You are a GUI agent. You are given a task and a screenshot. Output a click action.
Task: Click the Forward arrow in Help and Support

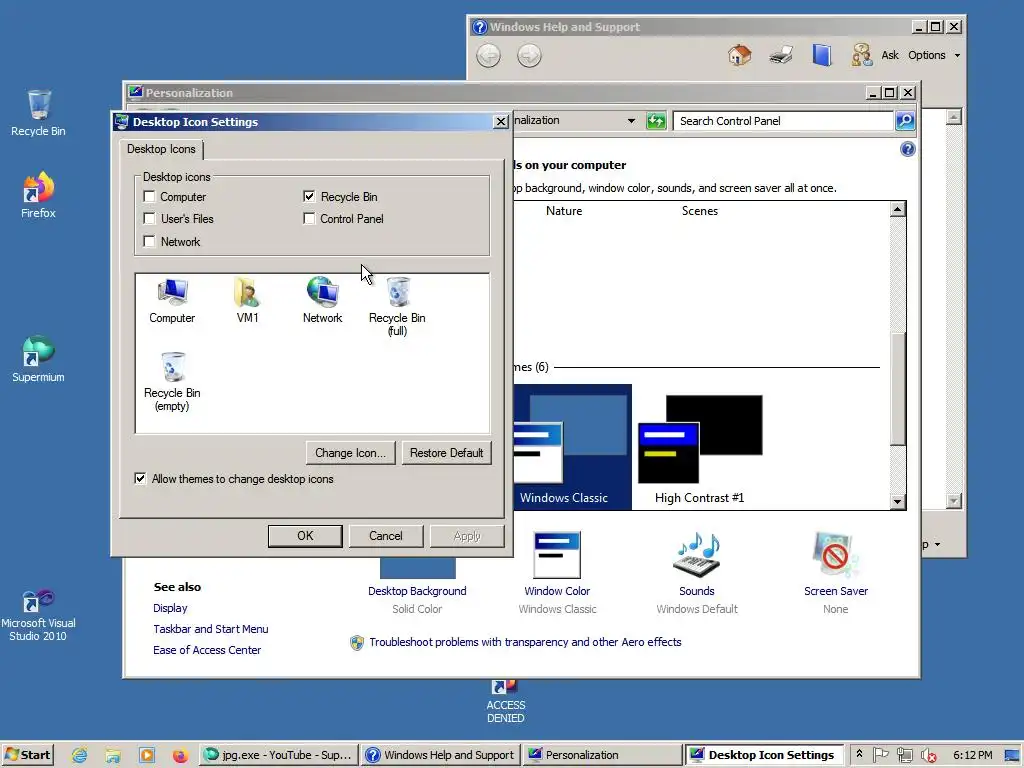click(x=529, y=56)
